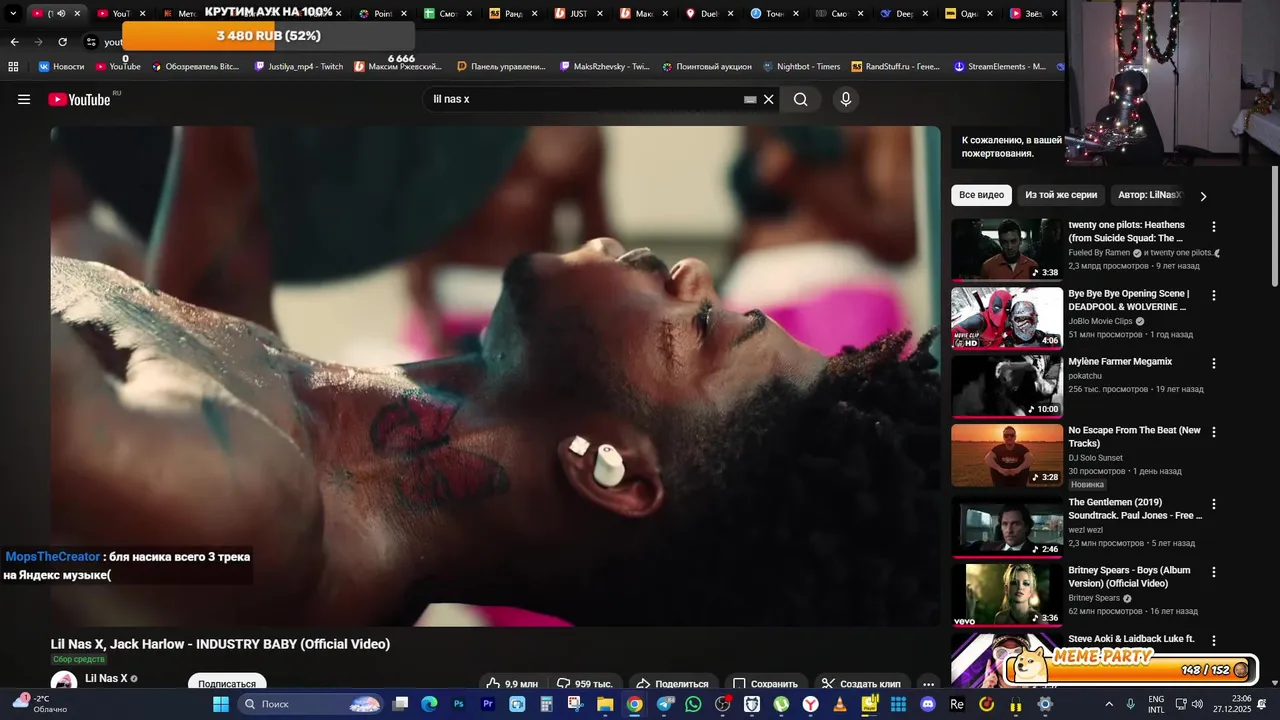Open Telegram from the taskbar
Image resolution: width=1280 pixels, height=720 pixels.
664,704
